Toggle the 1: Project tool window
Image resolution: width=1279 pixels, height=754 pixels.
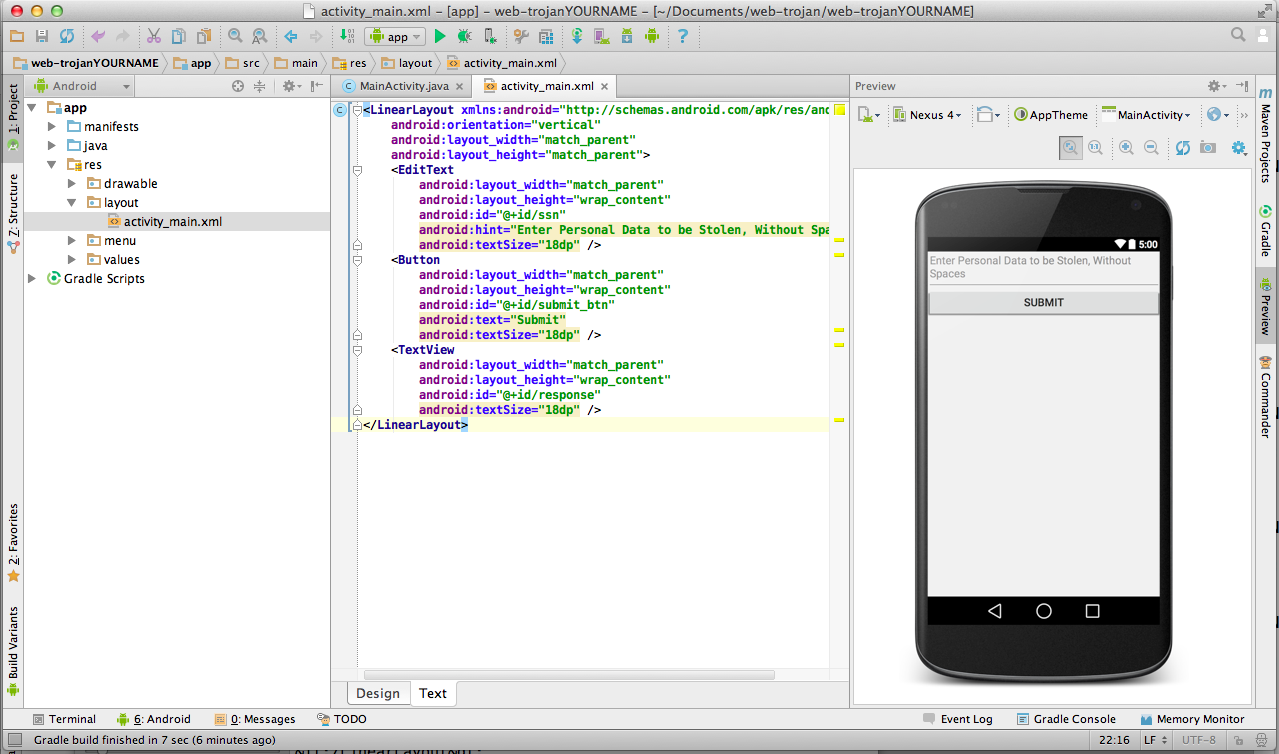pos(13,109)
